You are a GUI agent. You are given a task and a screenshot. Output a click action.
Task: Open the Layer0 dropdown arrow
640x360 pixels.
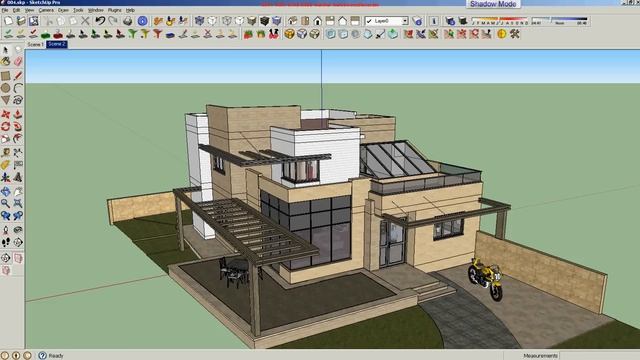pos(405,20)
